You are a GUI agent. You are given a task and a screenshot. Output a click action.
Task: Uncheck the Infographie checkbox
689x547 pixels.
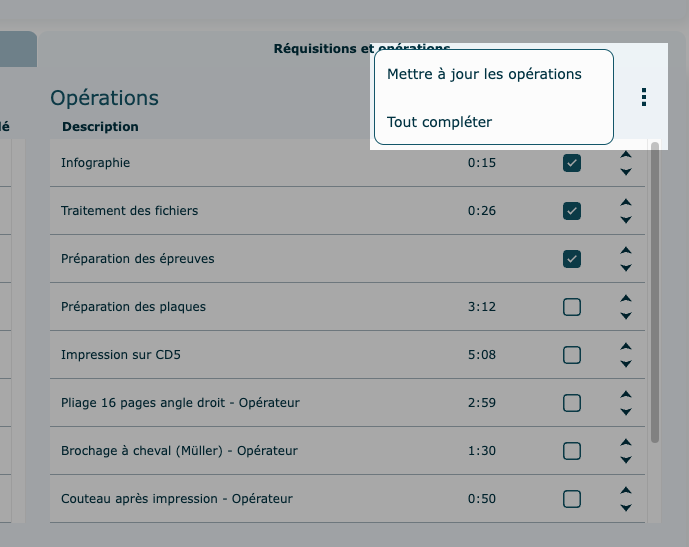tap(572, 163)
